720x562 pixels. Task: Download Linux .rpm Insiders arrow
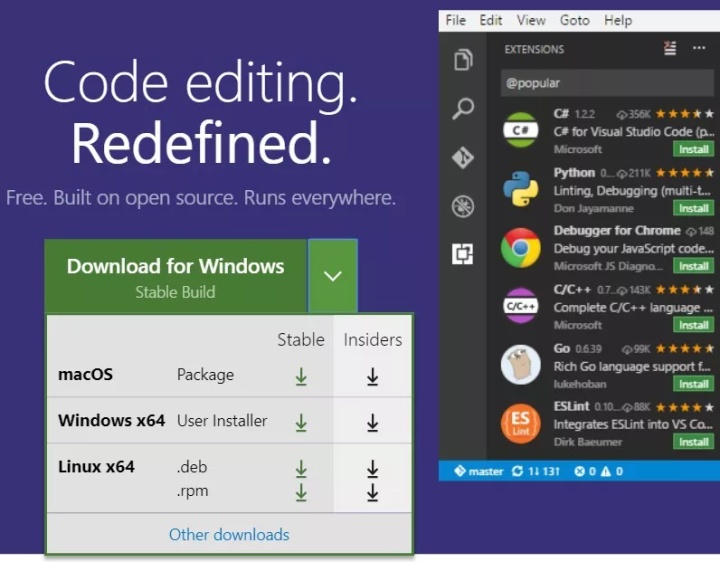pos(372,492)
